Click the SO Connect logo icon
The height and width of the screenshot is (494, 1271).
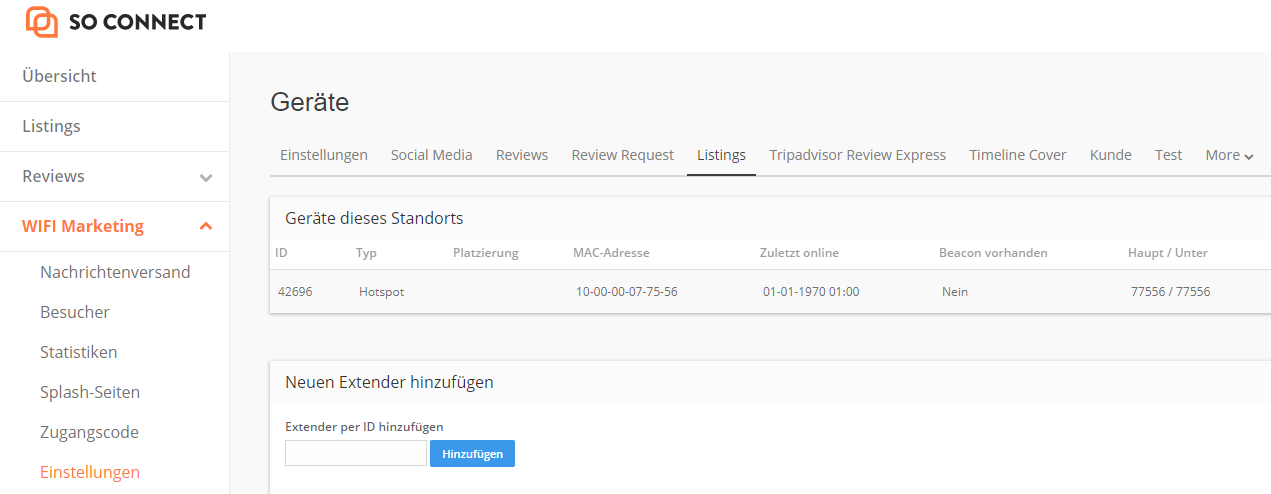42,21
